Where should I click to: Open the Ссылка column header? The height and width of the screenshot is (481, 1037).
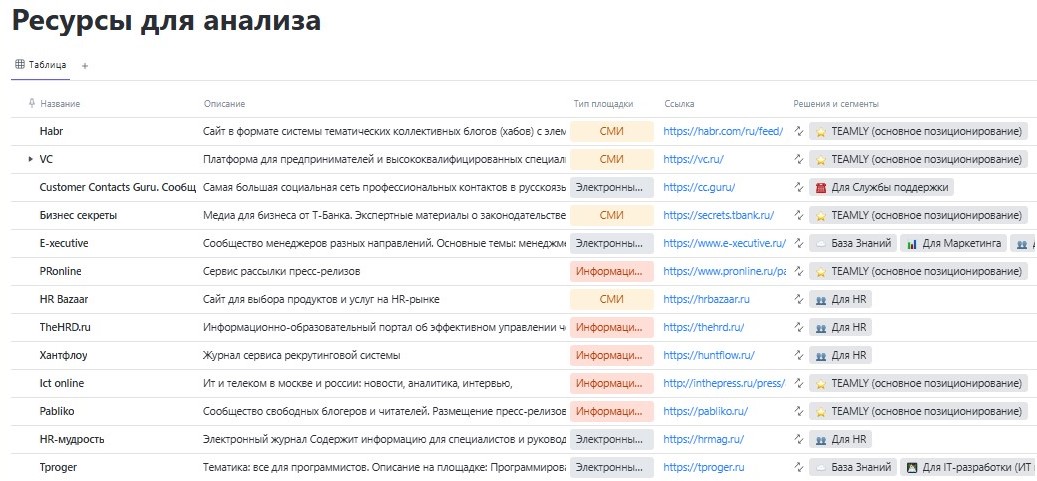(679, 104)
